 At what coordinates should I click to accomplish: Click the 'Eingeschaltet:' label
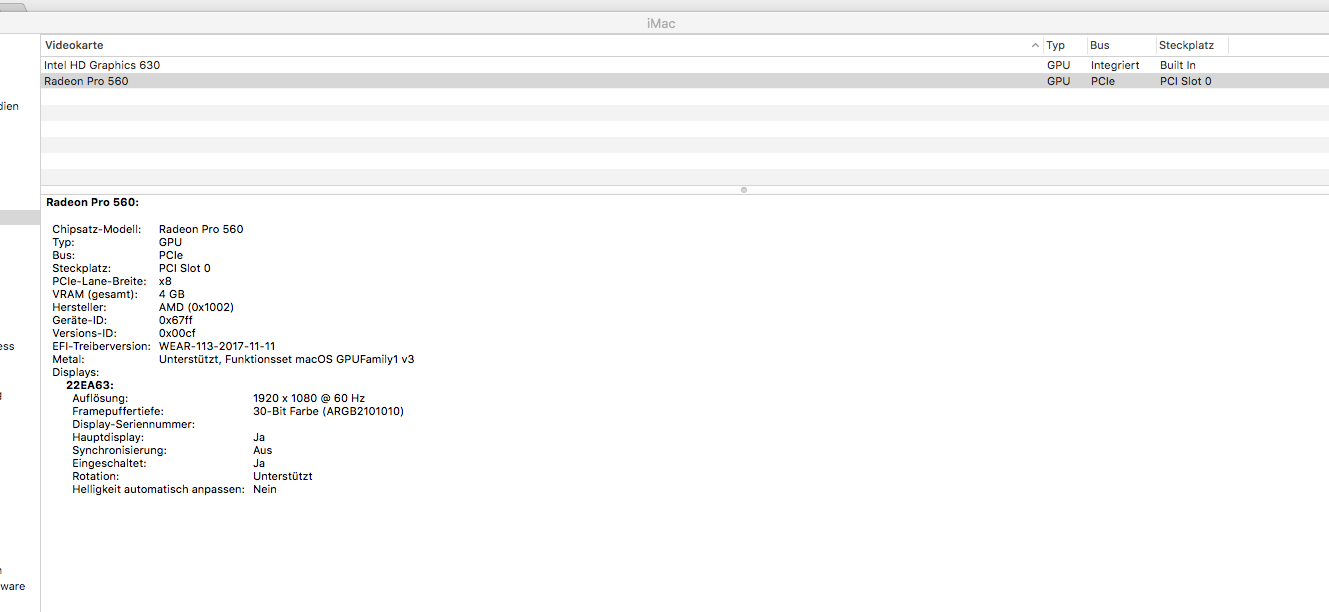(x=109, y=463)
